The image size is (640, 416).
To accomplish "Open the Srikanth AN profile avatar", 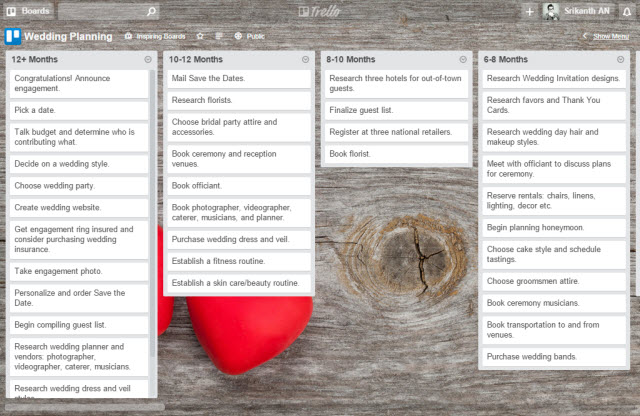I will point(551,11).
